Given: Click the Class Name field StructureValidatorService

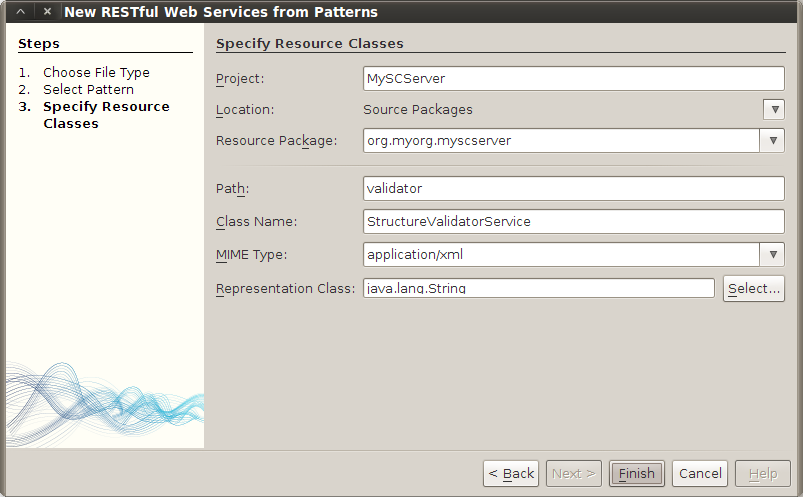Looking at the screenshot, I should (x=573, y=221).
